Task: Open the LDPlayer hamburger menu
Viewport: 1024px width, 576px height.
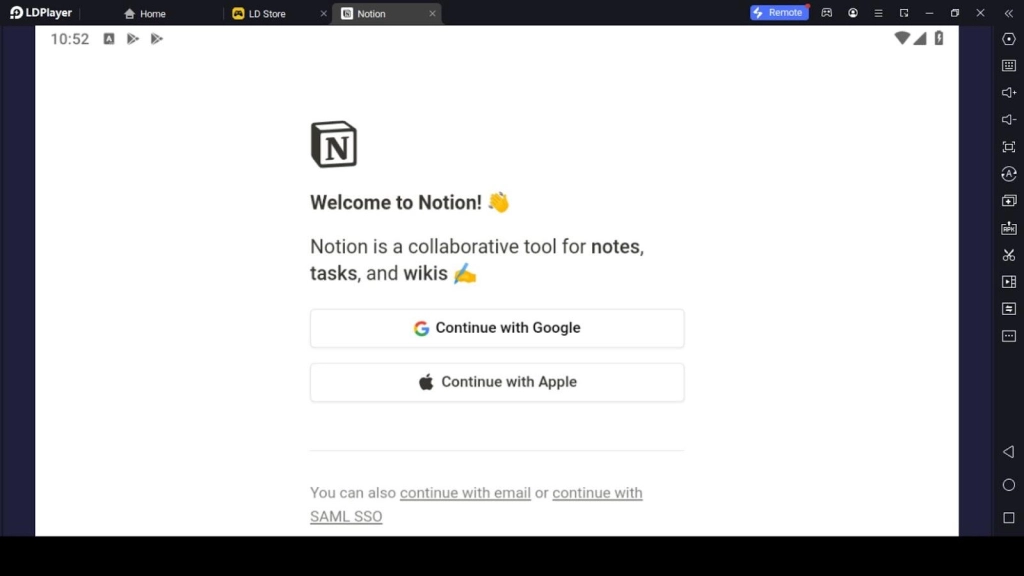Action: click(878, 12)
